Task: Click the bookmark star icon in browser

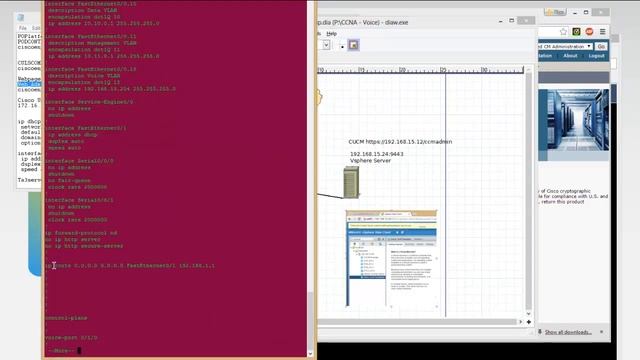Action: (563, 32)
